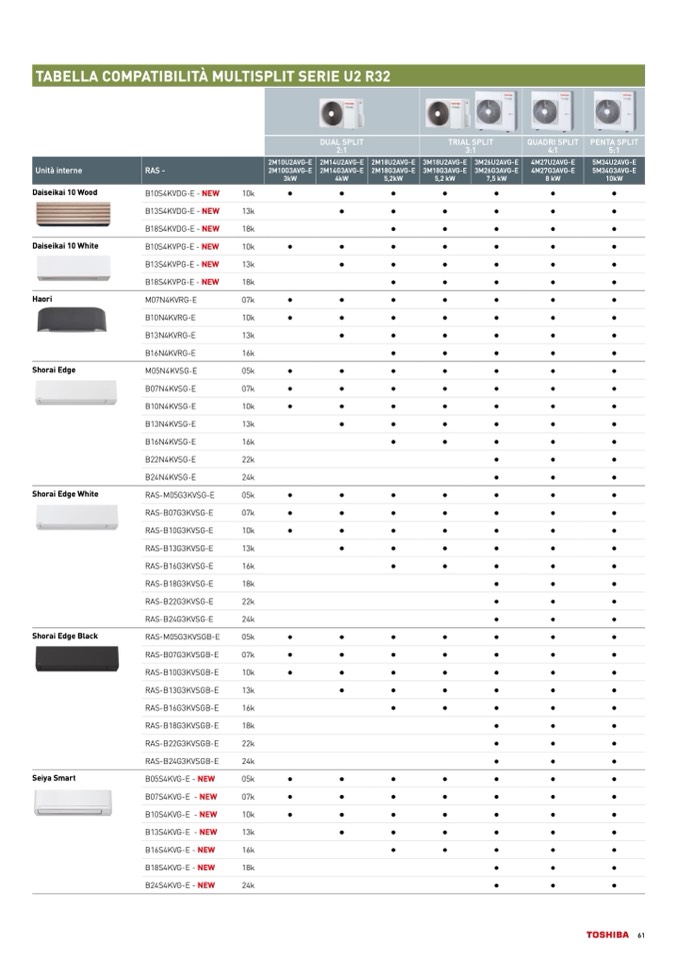Click the Daiseikai 10 White unit image
Viewport: 678px width, 959px height.
click(77, 268)
